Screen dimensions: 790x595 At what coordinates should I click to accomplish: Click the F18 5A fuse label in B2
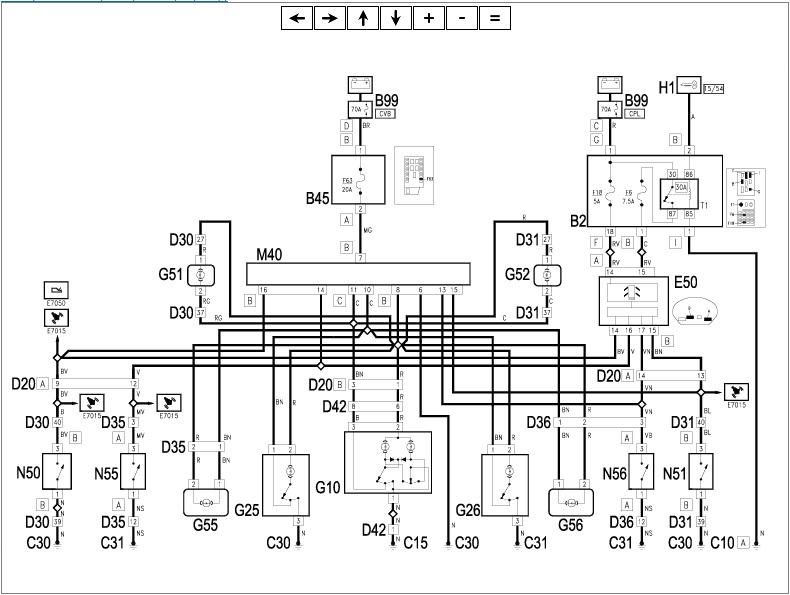[597, 196]
